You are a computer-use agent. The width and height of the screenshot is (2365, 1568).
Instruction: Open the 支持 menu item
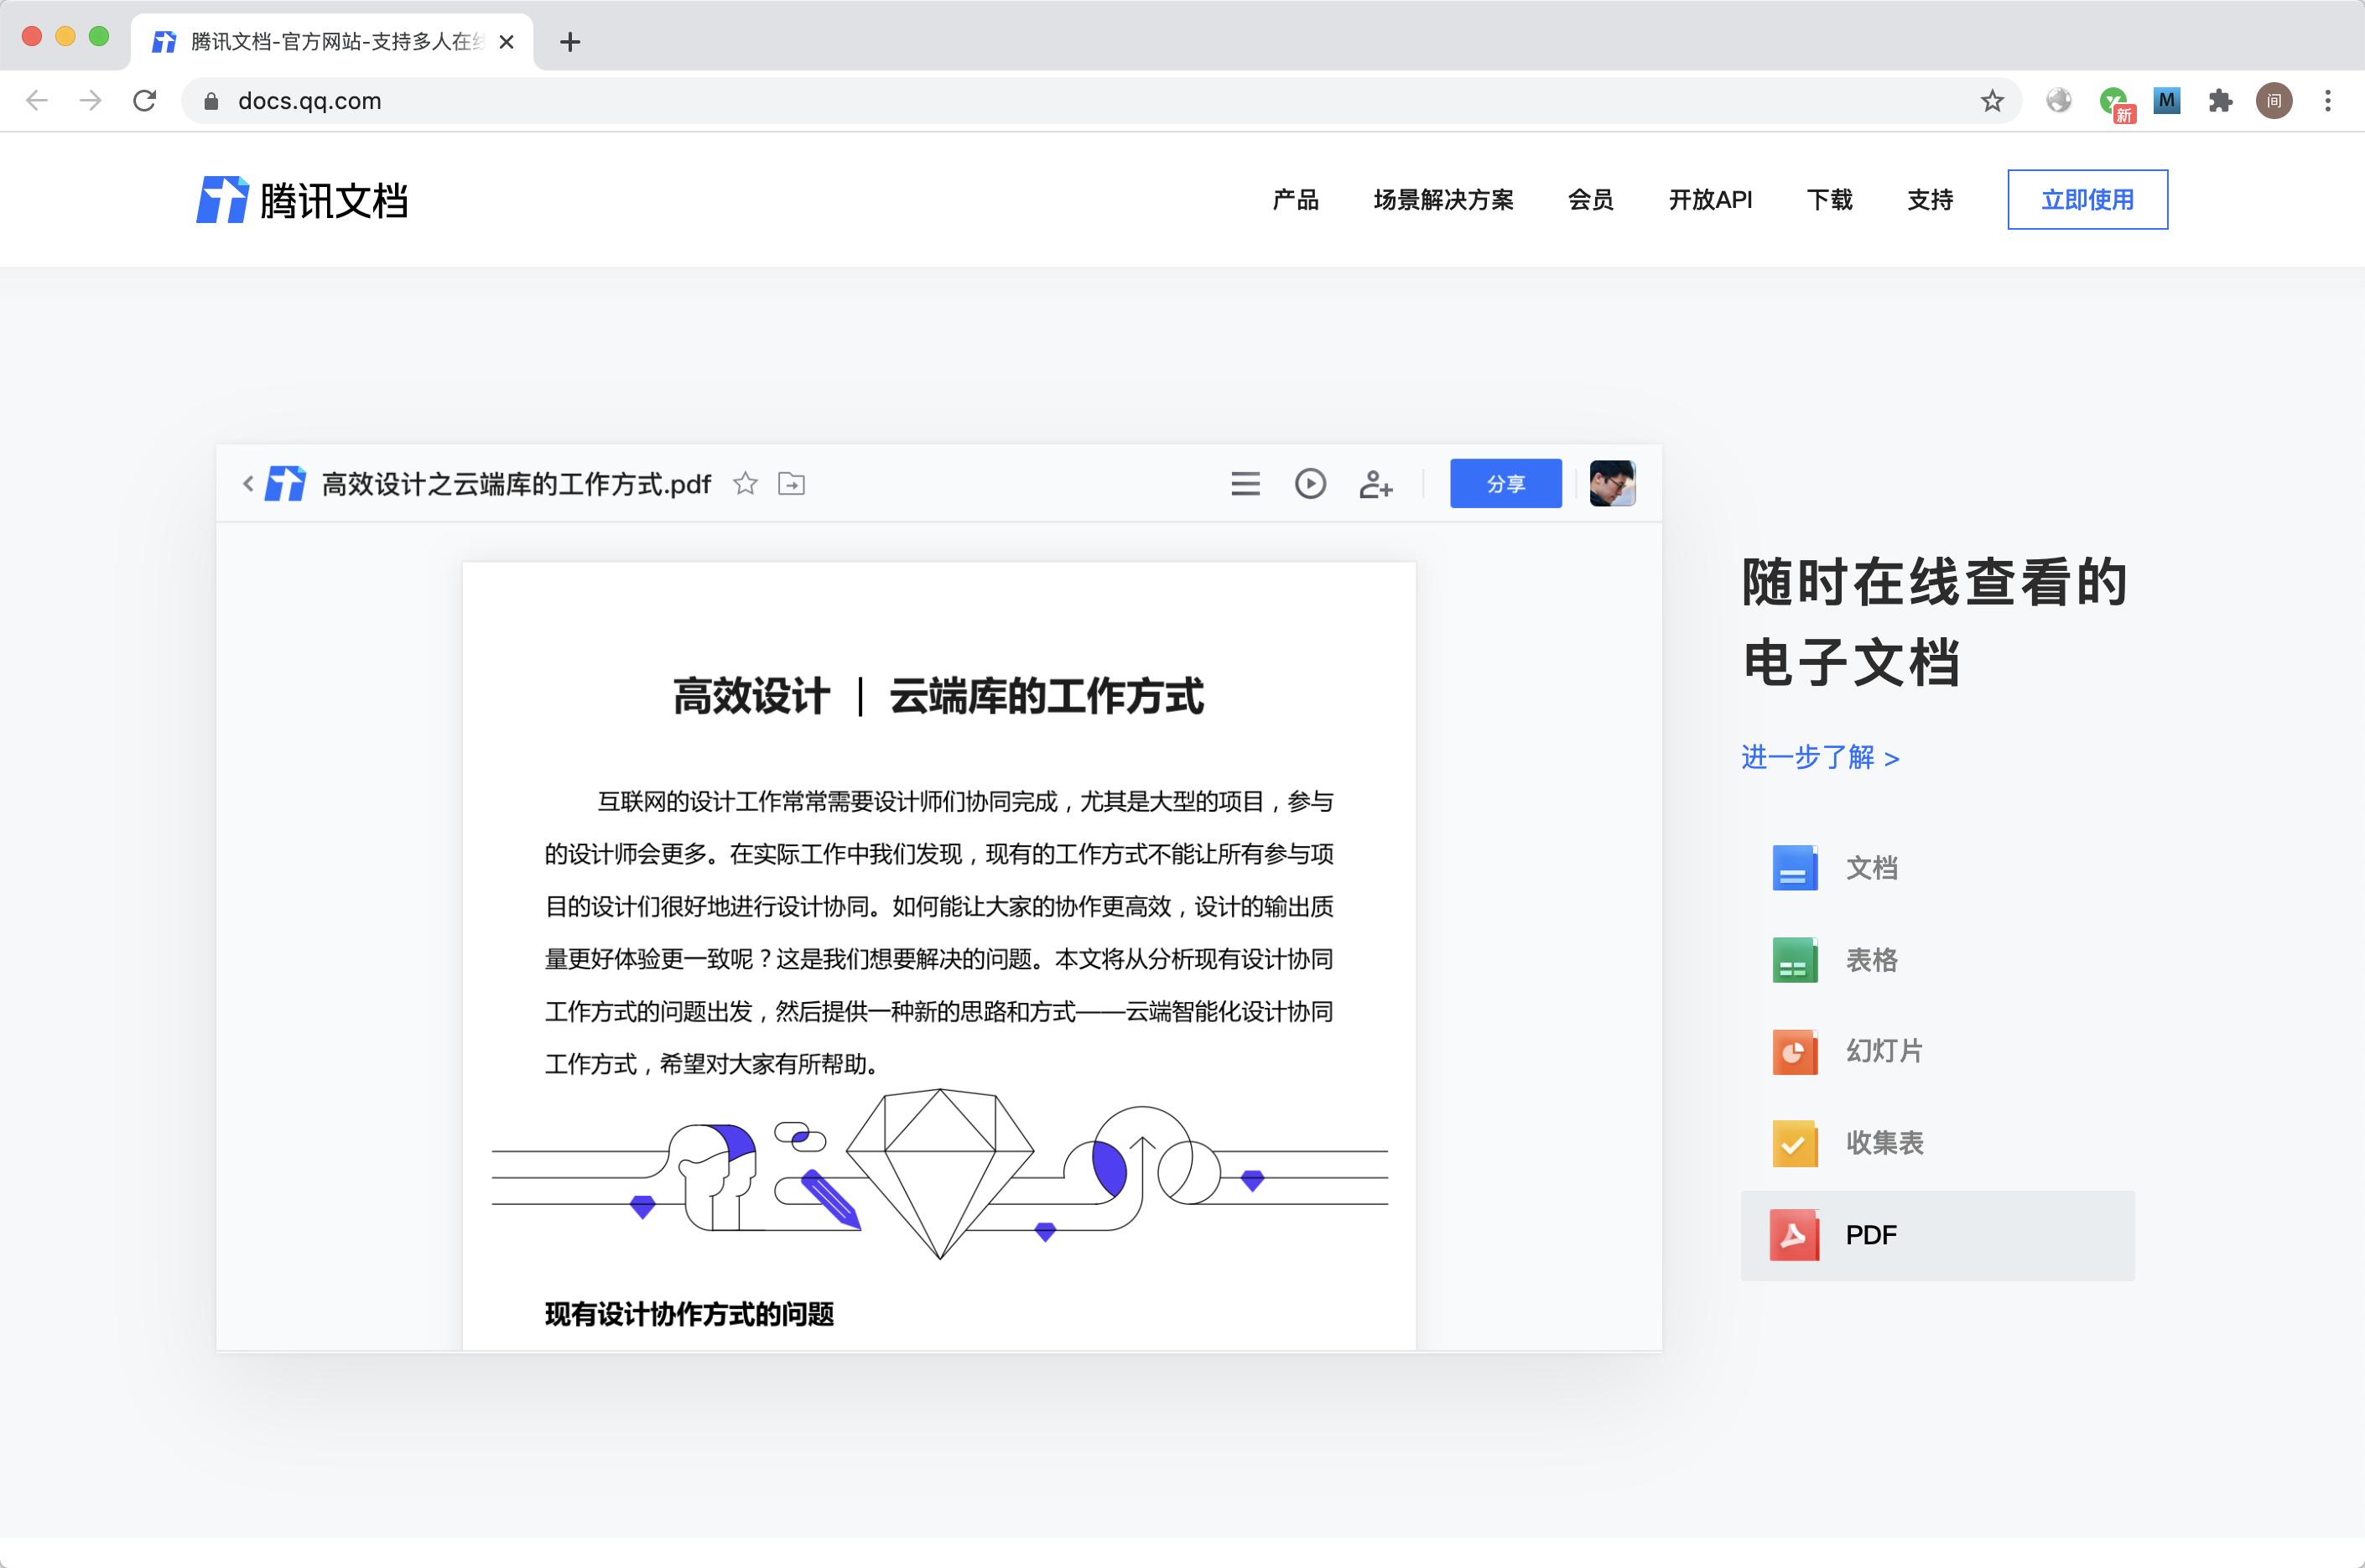pos(1930,200)
